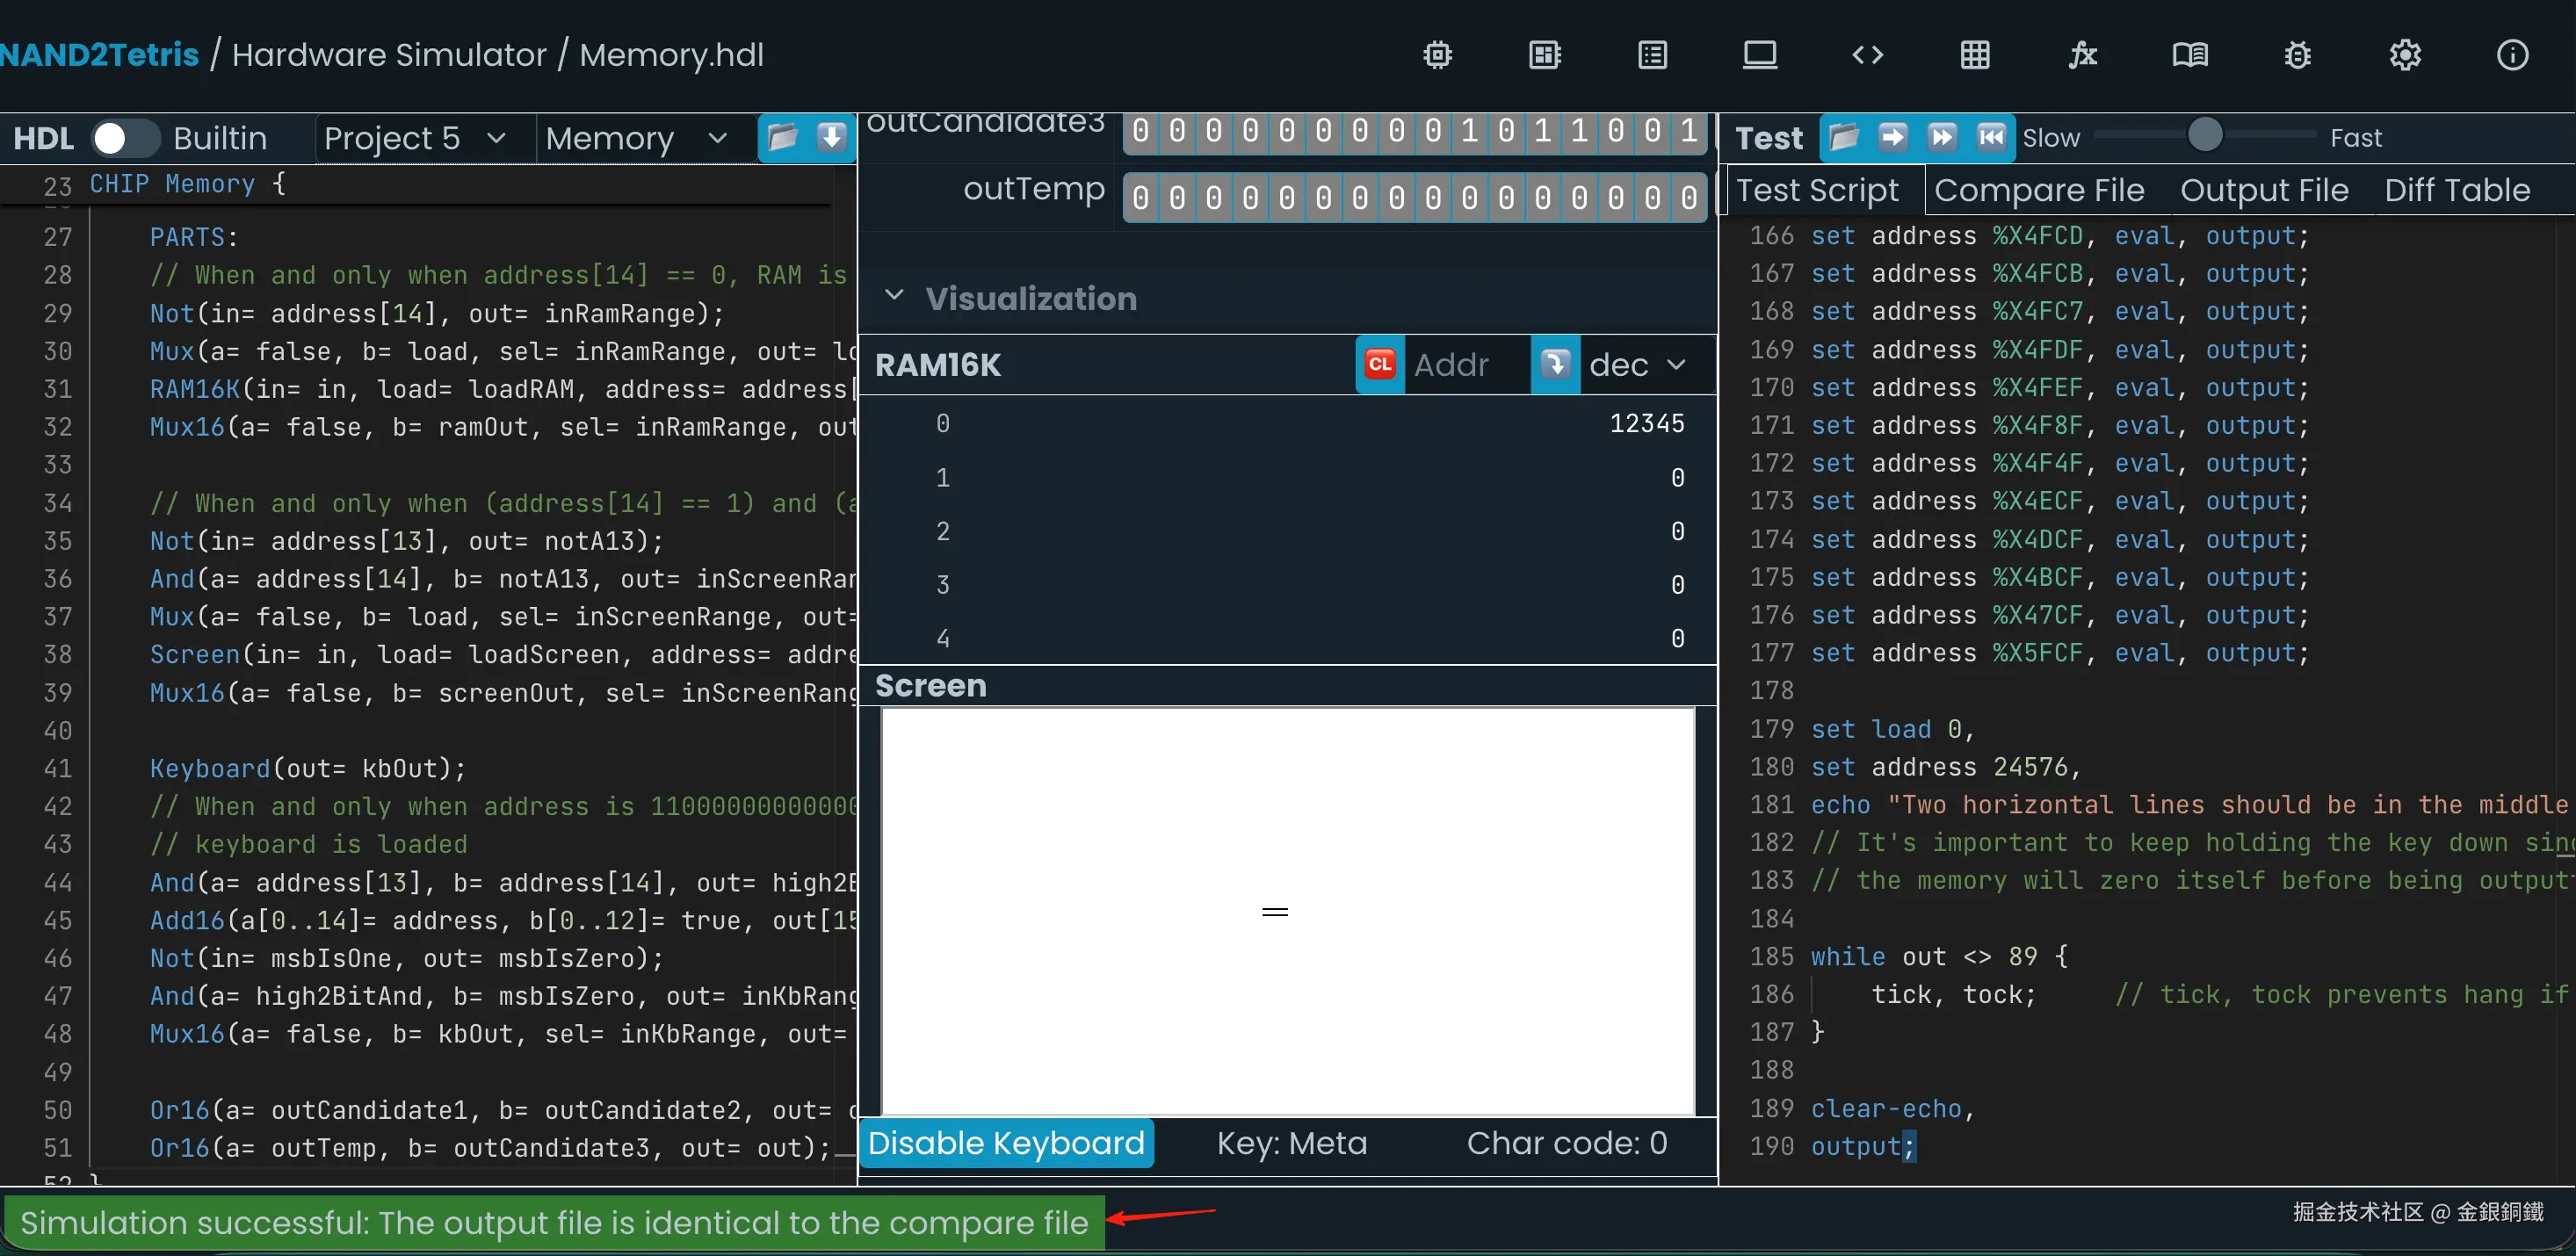The height and width of the screenshot is (1256, 2576).
Task: Step the test with arrow button
Action: [x=1892, y=137]
